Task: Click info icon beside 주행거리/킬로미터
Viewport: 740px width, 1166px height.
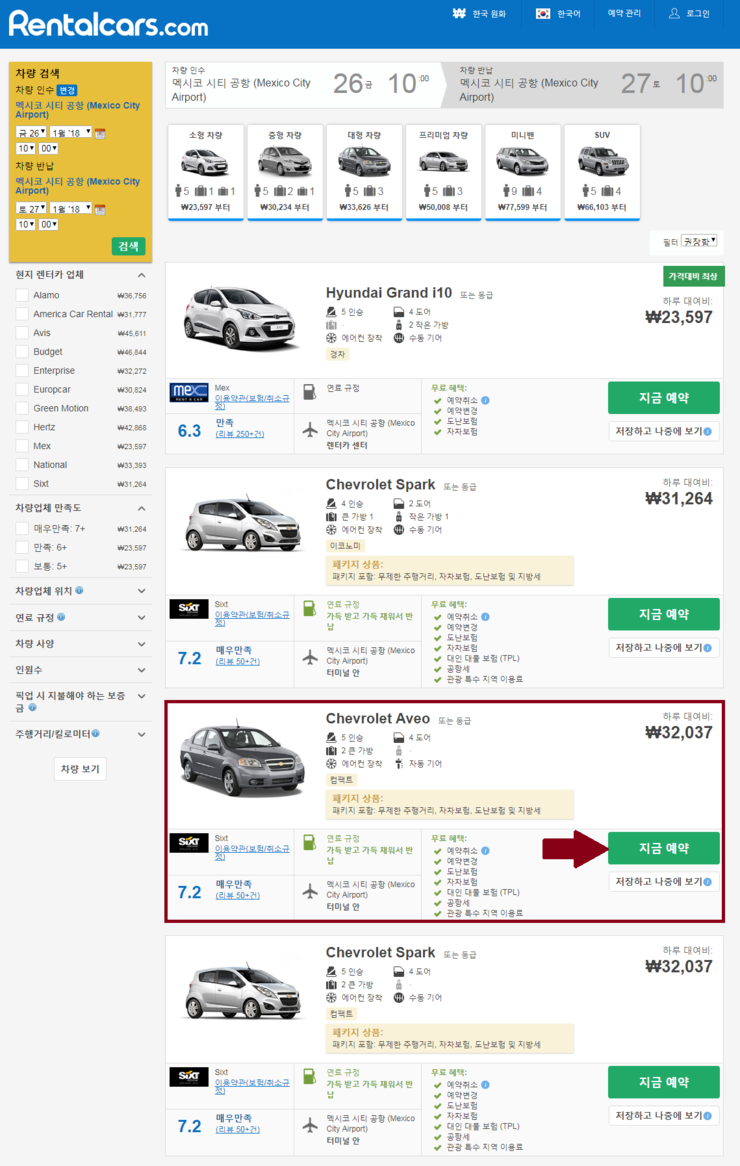Action: click(x=95, y=734)
